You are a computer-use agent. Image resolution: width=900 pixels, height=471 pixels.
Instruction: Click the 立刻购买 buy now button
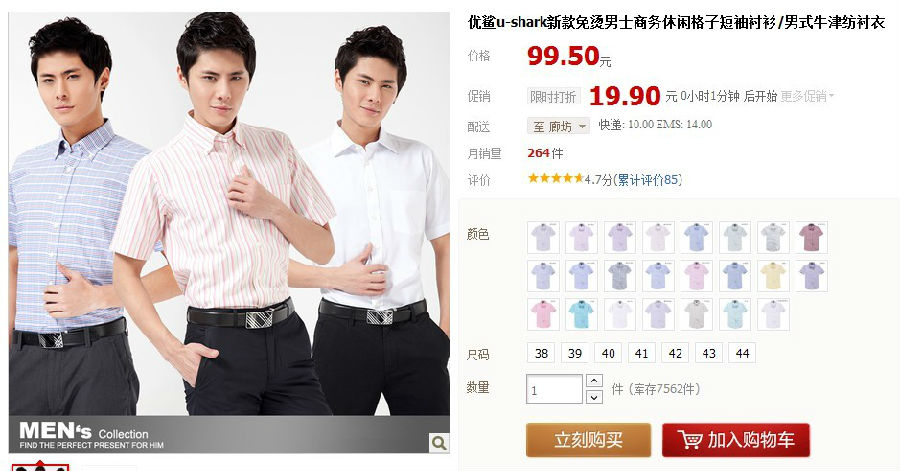(x=588, y=441)
